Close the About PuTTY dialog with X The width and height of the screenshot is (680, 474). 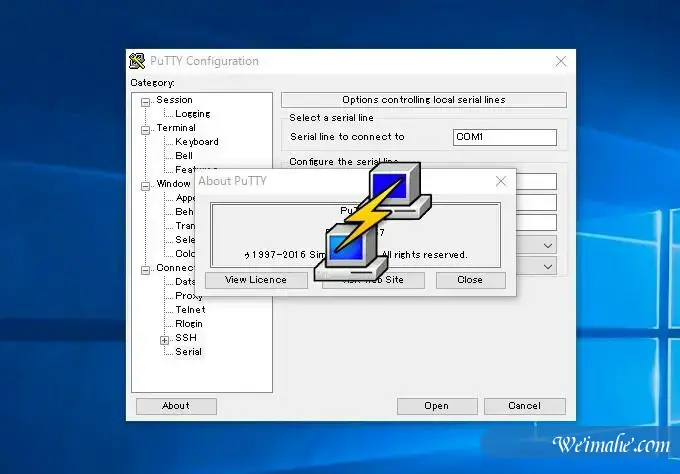501,181
